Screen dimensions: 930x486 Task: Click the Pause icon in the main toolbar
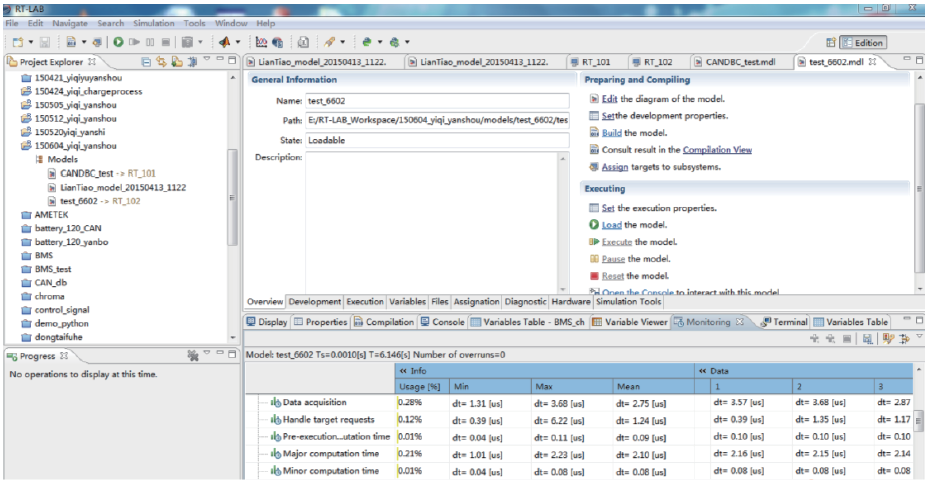tap(152, 42)
